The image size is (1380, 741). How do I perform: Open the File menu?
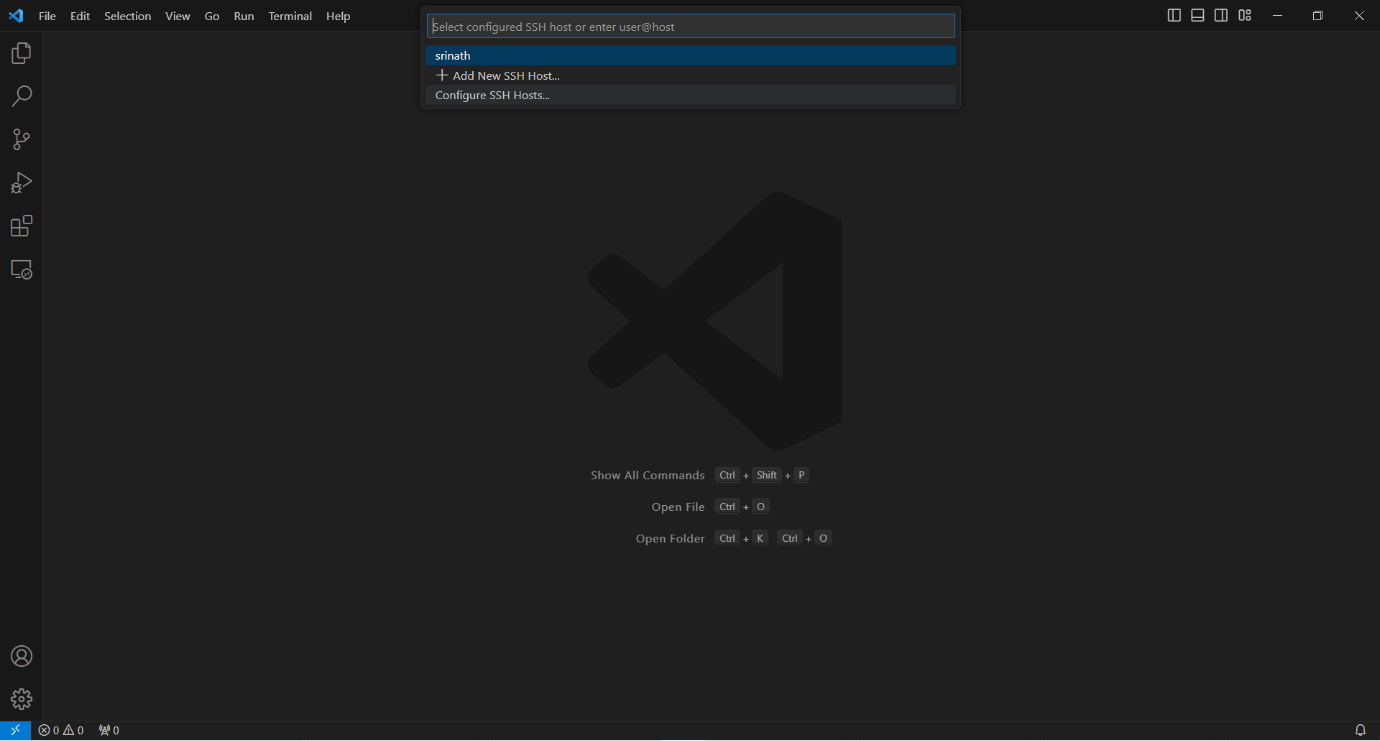[47, 16]
